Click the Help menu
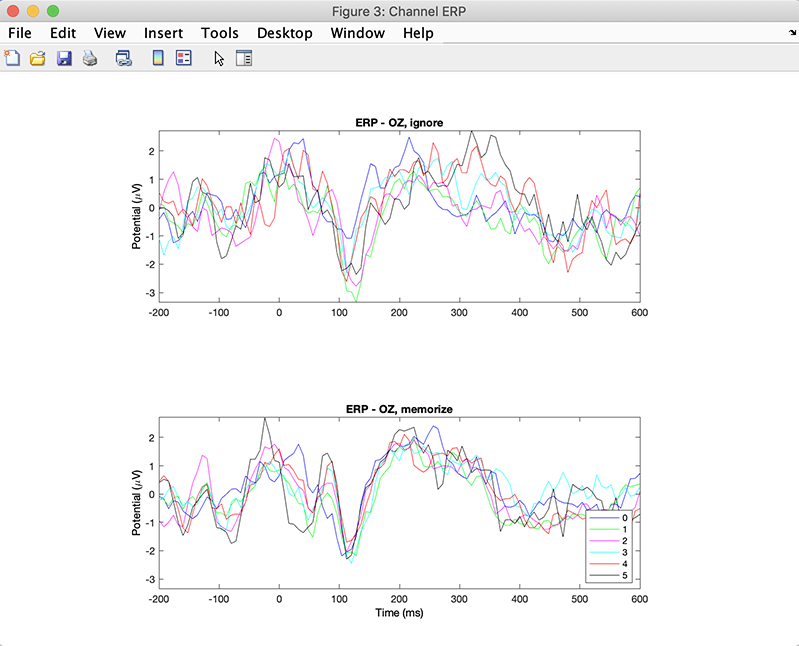This screenshot has width=799, height=646. click(x=418, y=33)
